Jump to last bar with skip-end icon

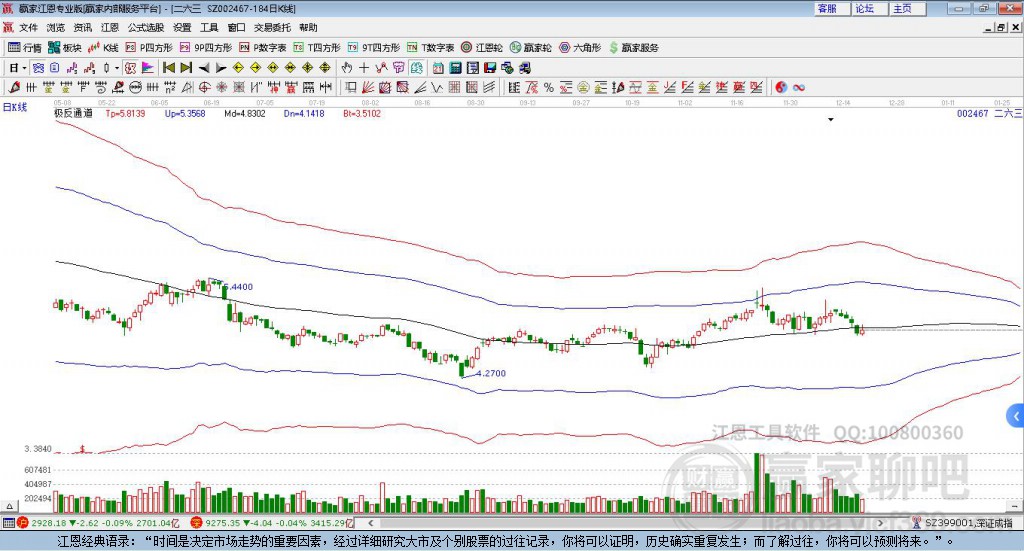click(186, 68)
